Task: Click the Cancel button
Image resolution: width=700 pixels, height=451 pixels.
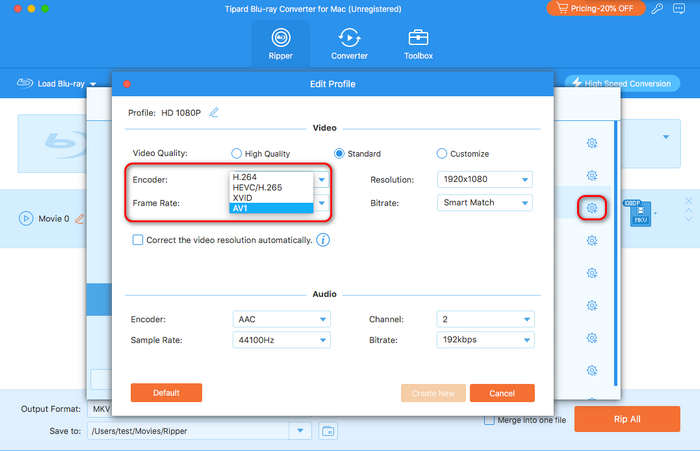Action: (502, 393)
